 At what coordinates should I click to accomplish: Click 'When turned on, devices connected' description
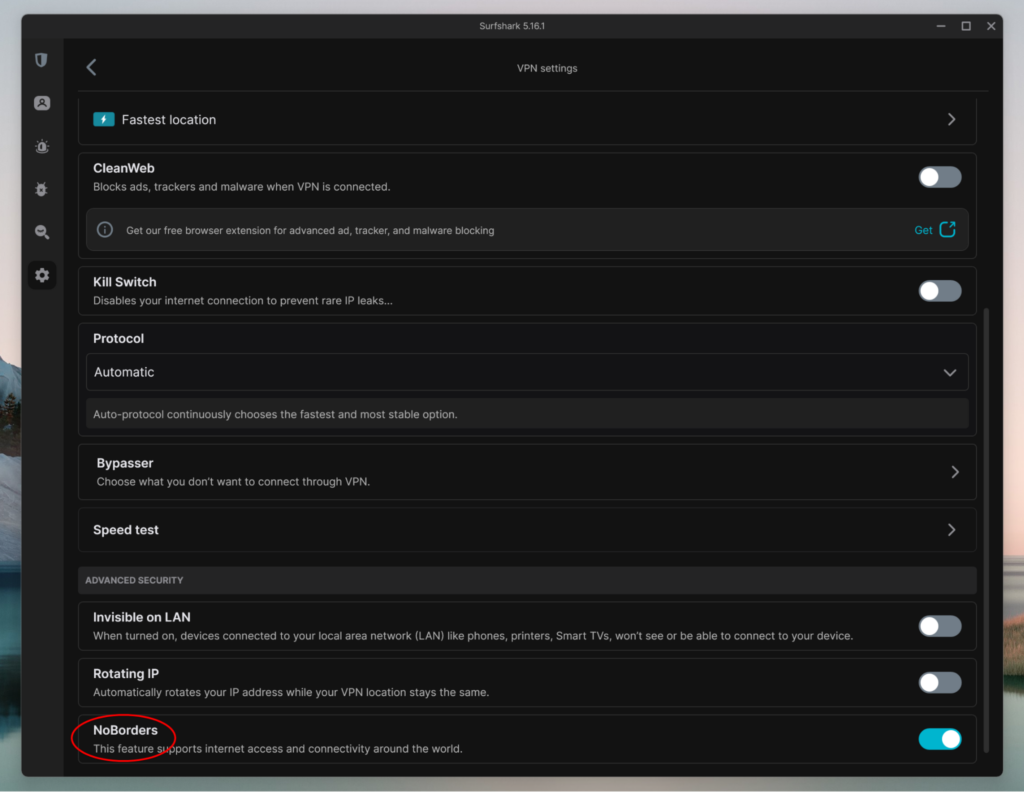[473, 636]
